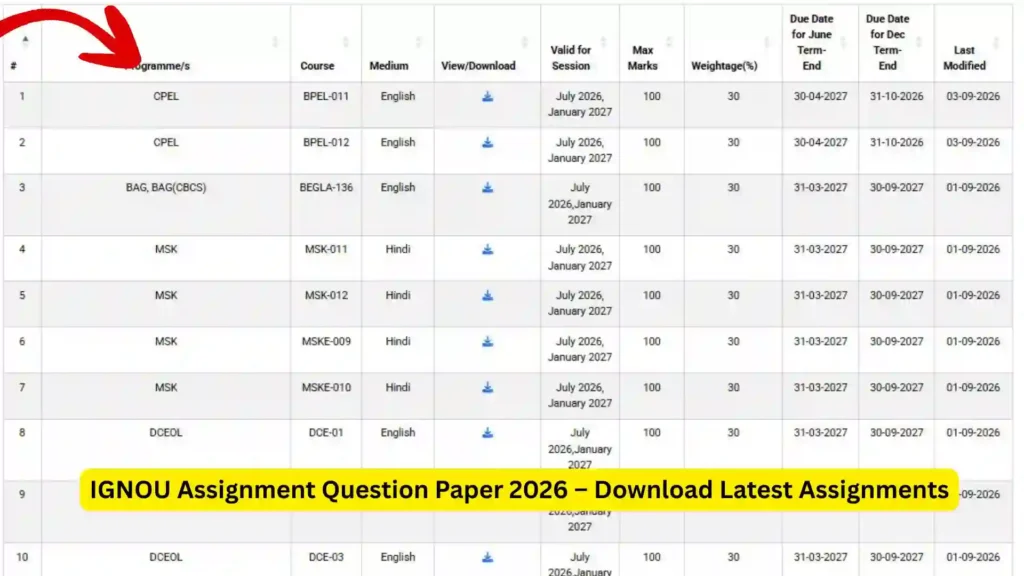Download the MSKE-009 assignment file
Screen dimensions: 1024x576
pyautogui.click(x=487, y=342)
